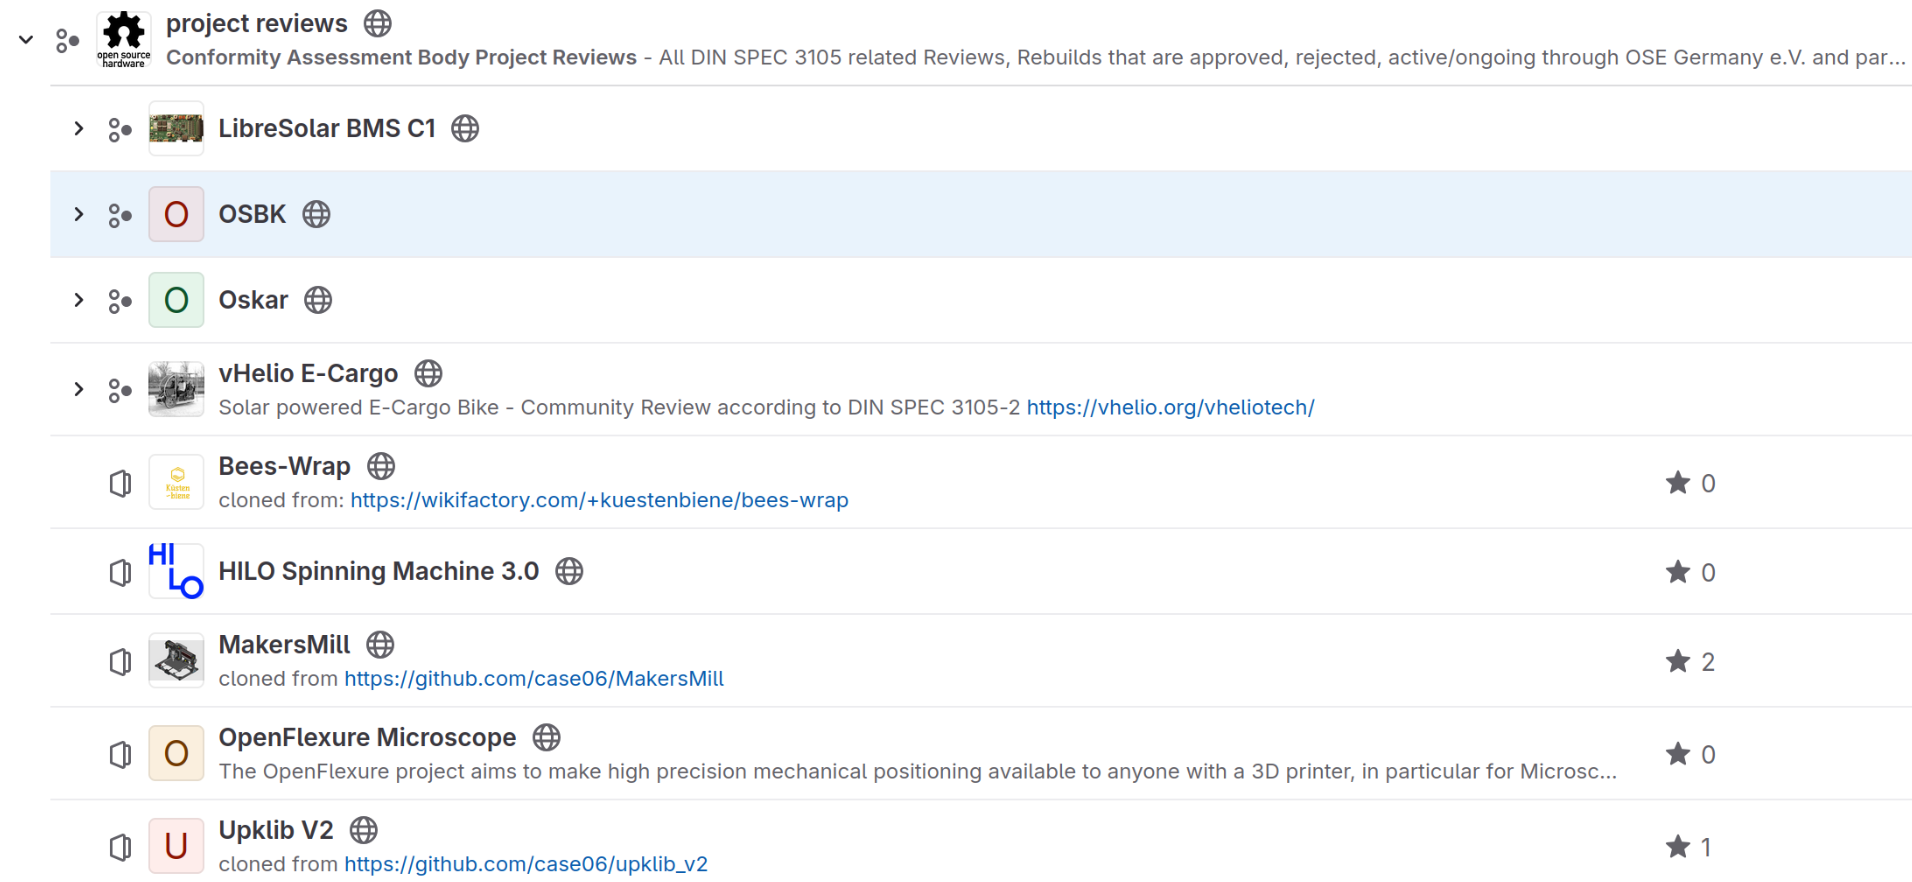Click the project icon on OpenFlexure Microscope row
The image size is (1912, 882).
120,755
